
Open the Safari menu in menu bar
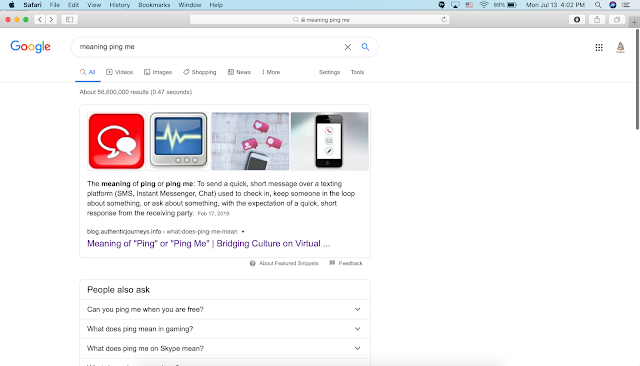pyautogui.click(x=32, y=5)
